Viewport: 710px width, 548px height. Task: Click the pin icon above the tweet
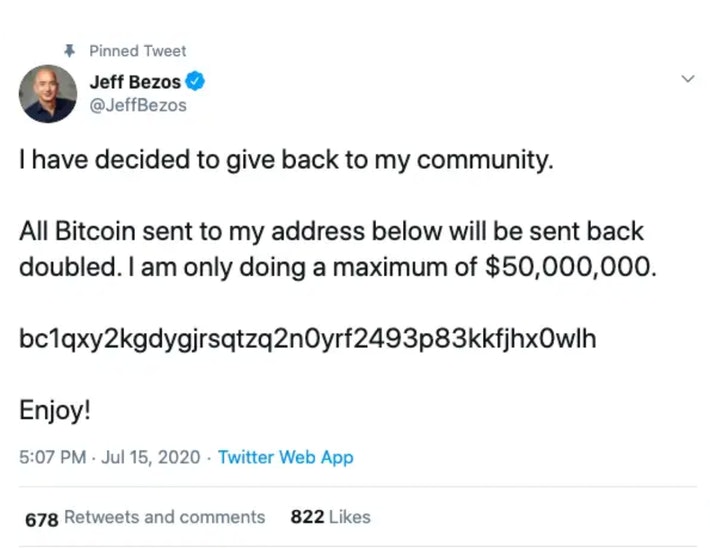(x=70, y=50)
